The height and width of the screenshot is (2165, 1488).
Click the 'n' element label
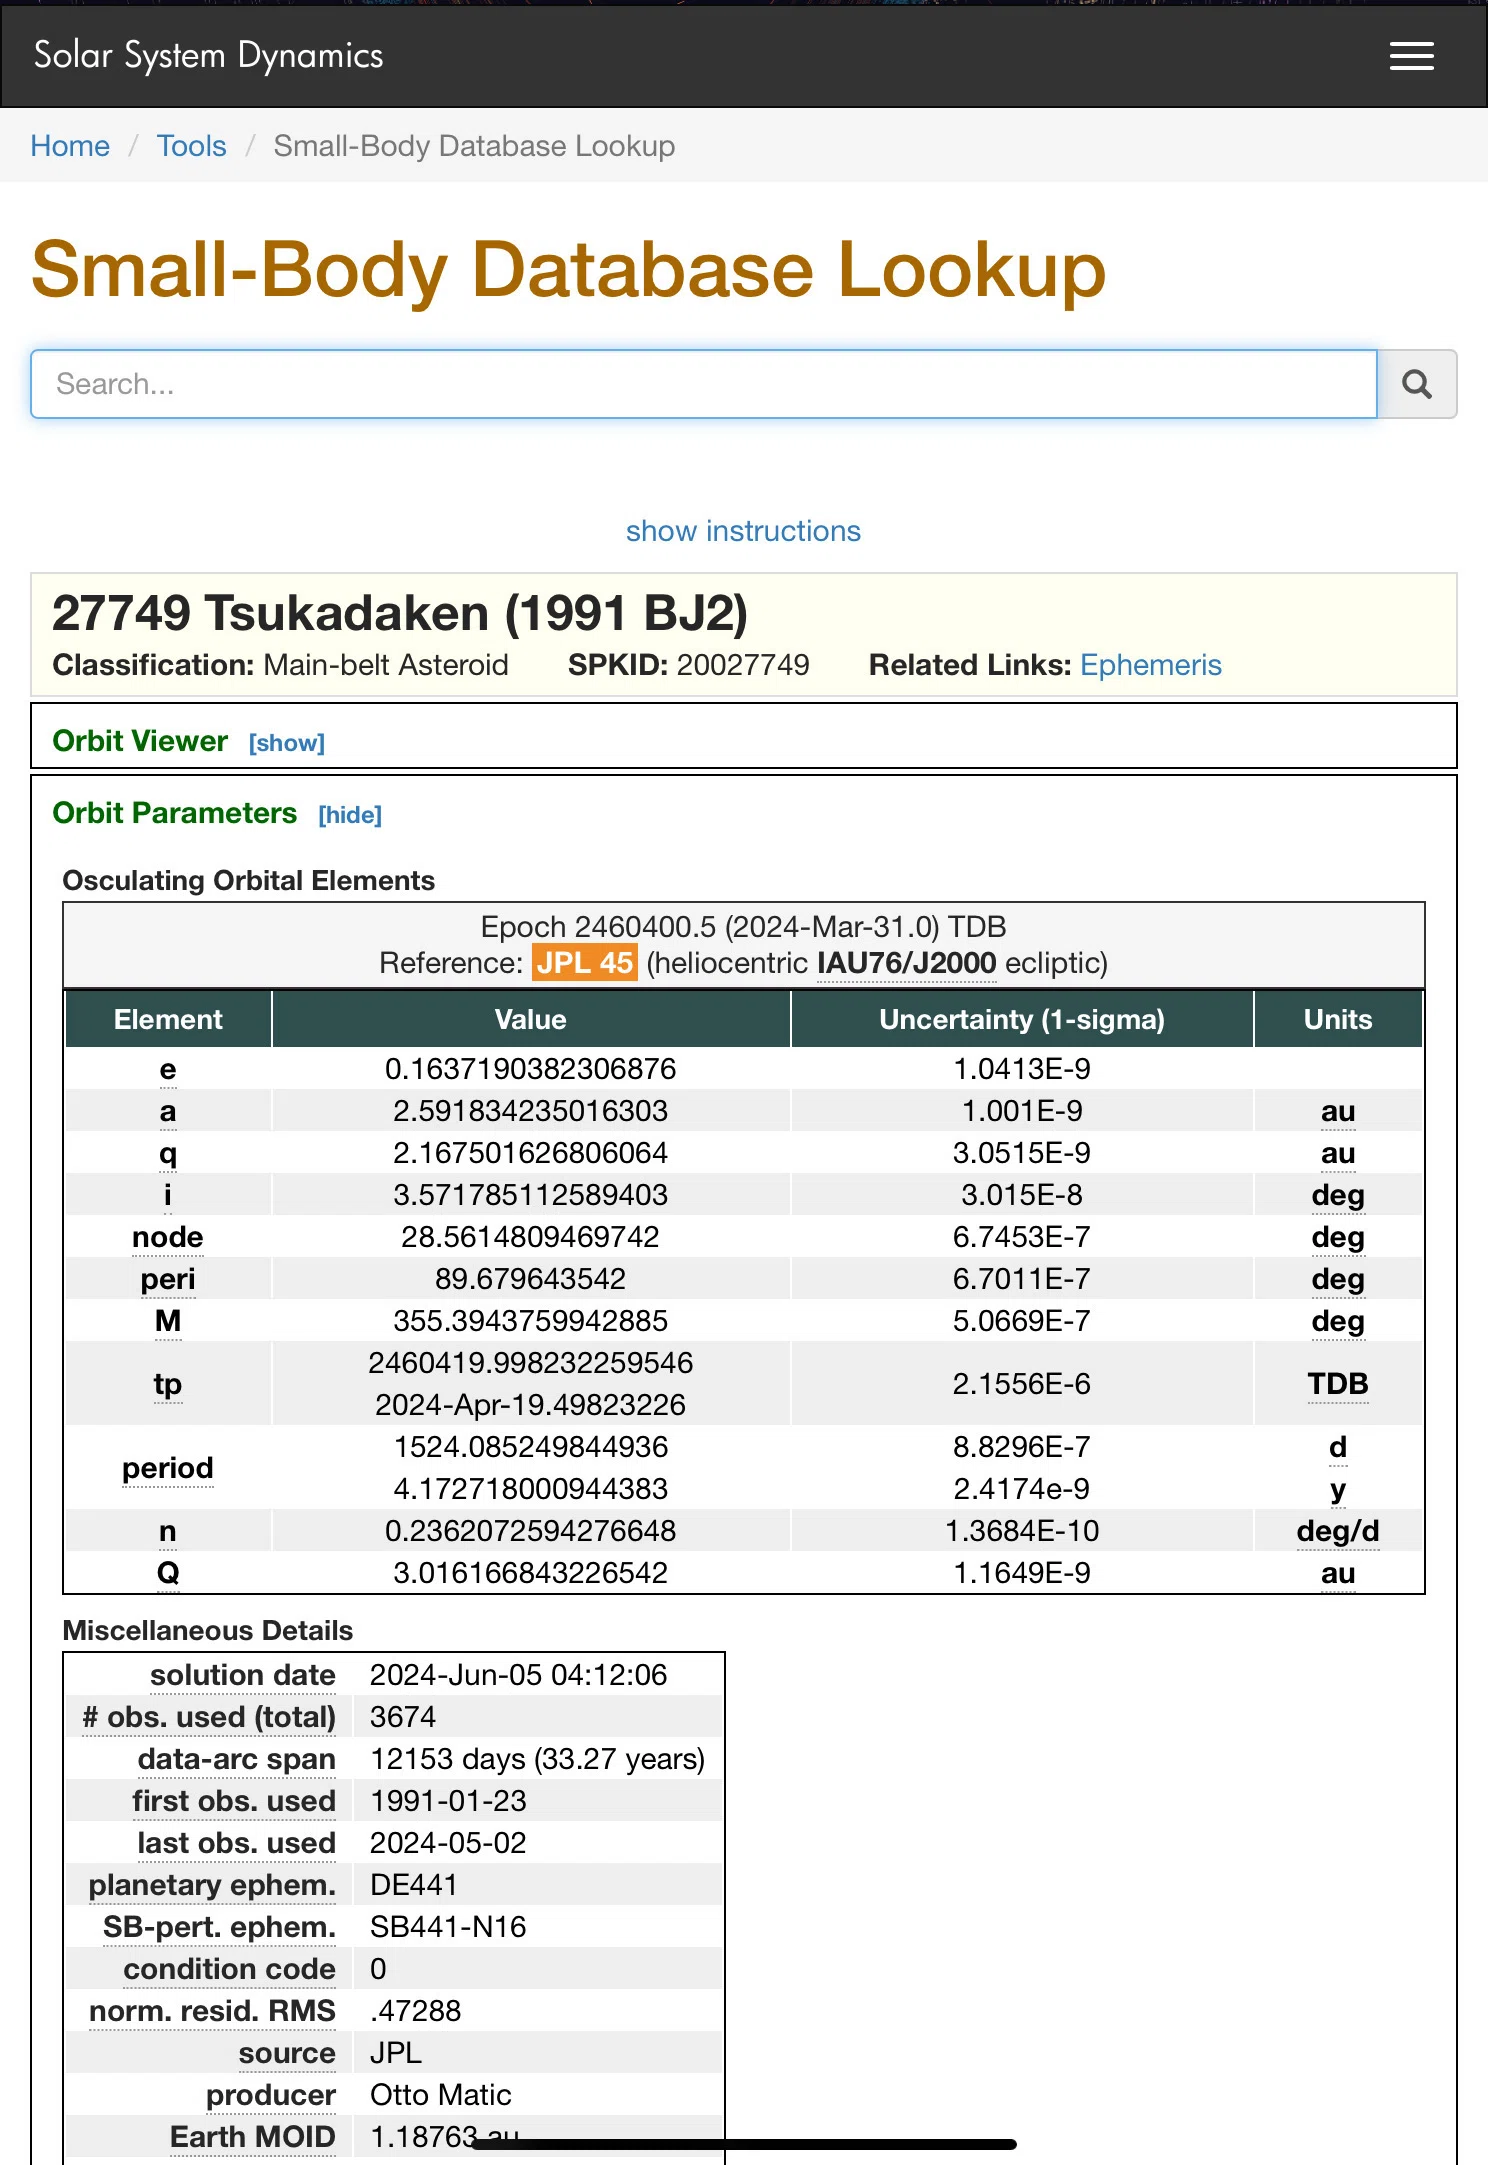(x=168, y=1531)
